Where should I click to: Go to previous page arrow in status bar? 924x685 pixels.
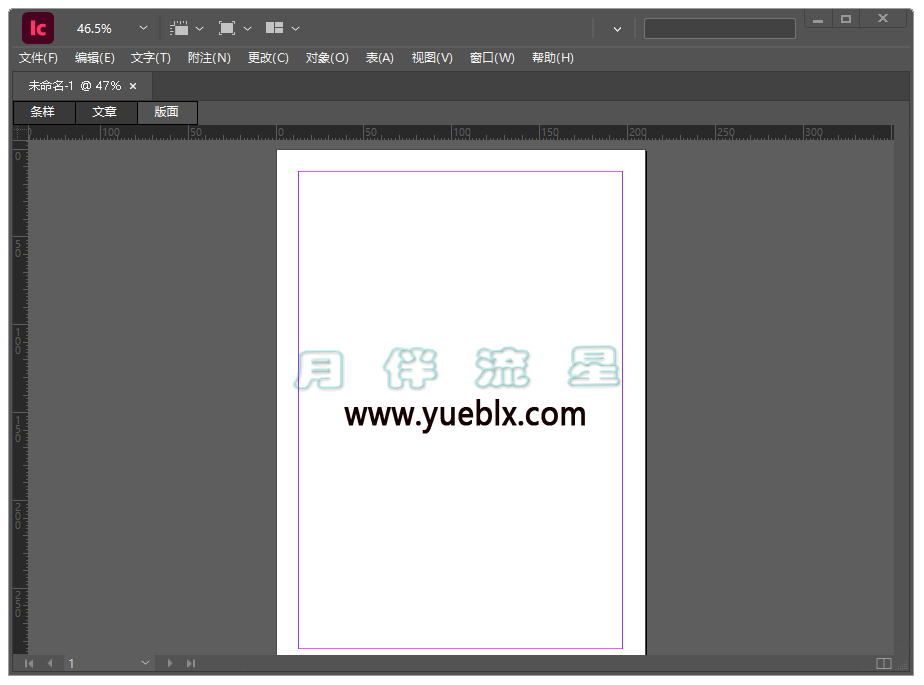coord(50,663)
